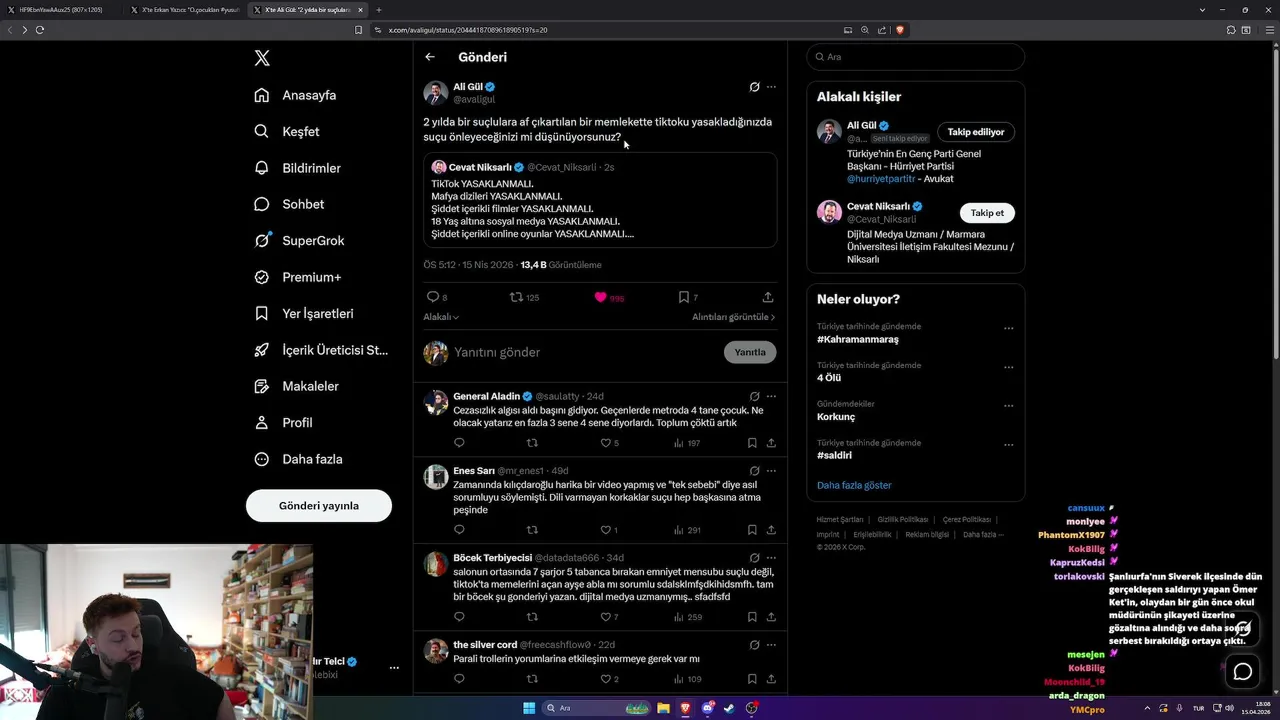Viewport: 1280px width, 720px height.
Task: Share the main post
Action: 768,297
